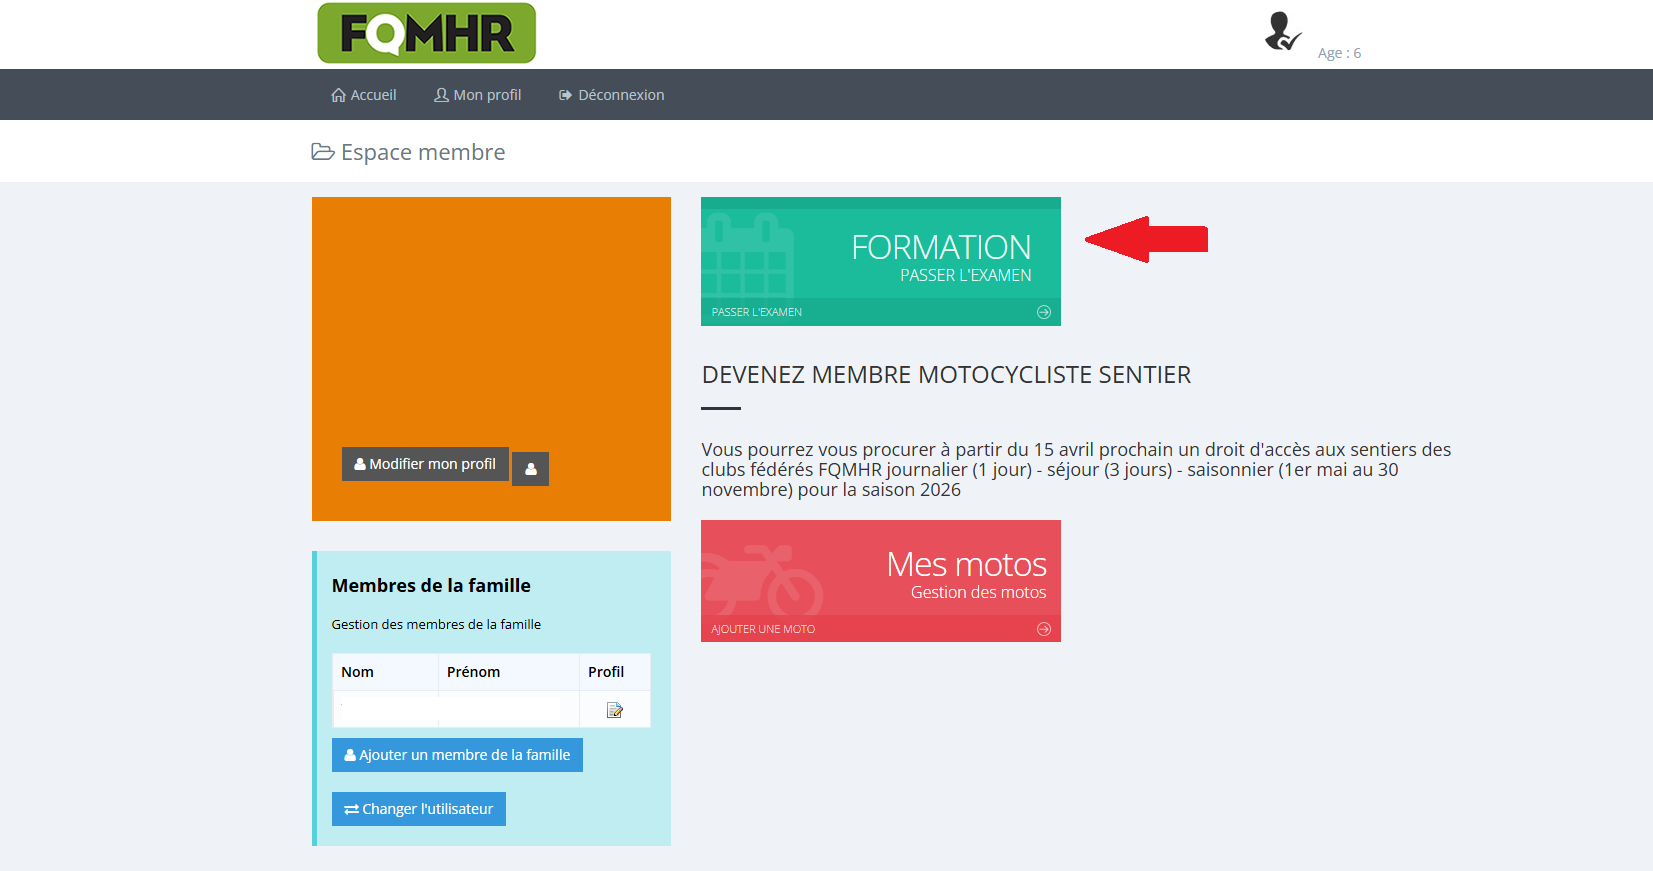Click the orange profile photo panel
This screenshot has height=871, width=1653.
point(491,359)
